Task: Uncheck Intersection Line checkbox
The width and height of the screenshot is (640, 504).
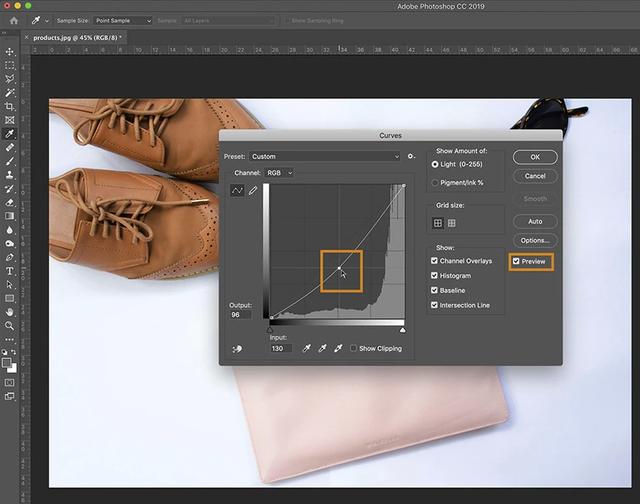Action: click(x=434, y=305)
